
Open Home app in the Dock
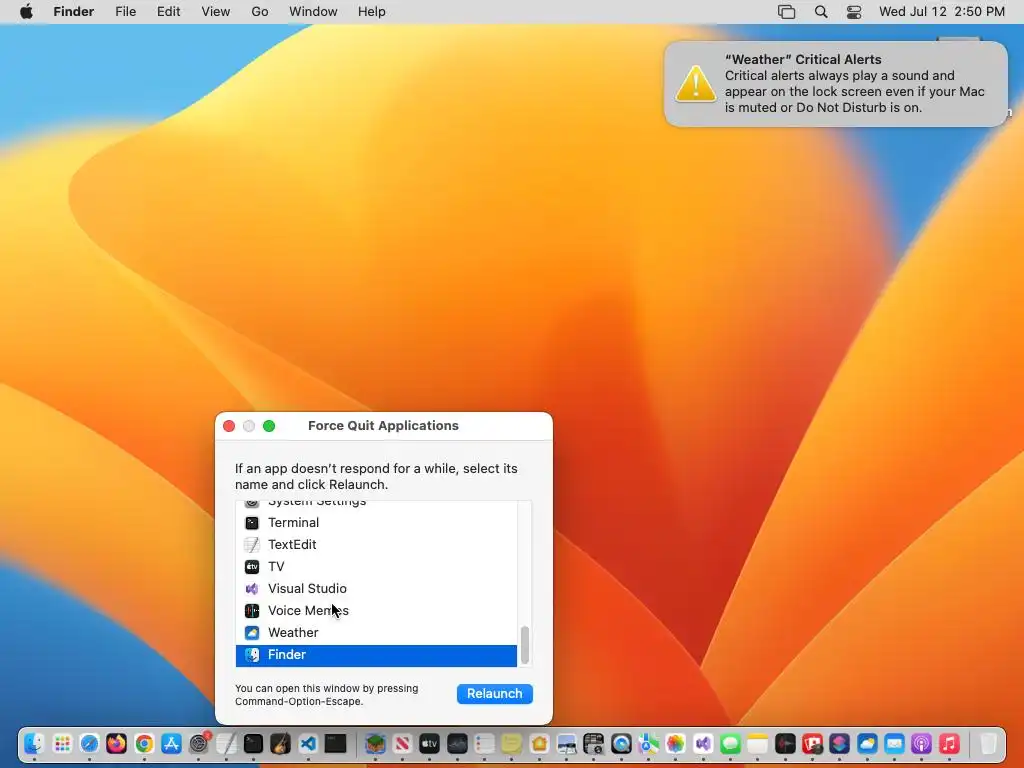point(539,743)
